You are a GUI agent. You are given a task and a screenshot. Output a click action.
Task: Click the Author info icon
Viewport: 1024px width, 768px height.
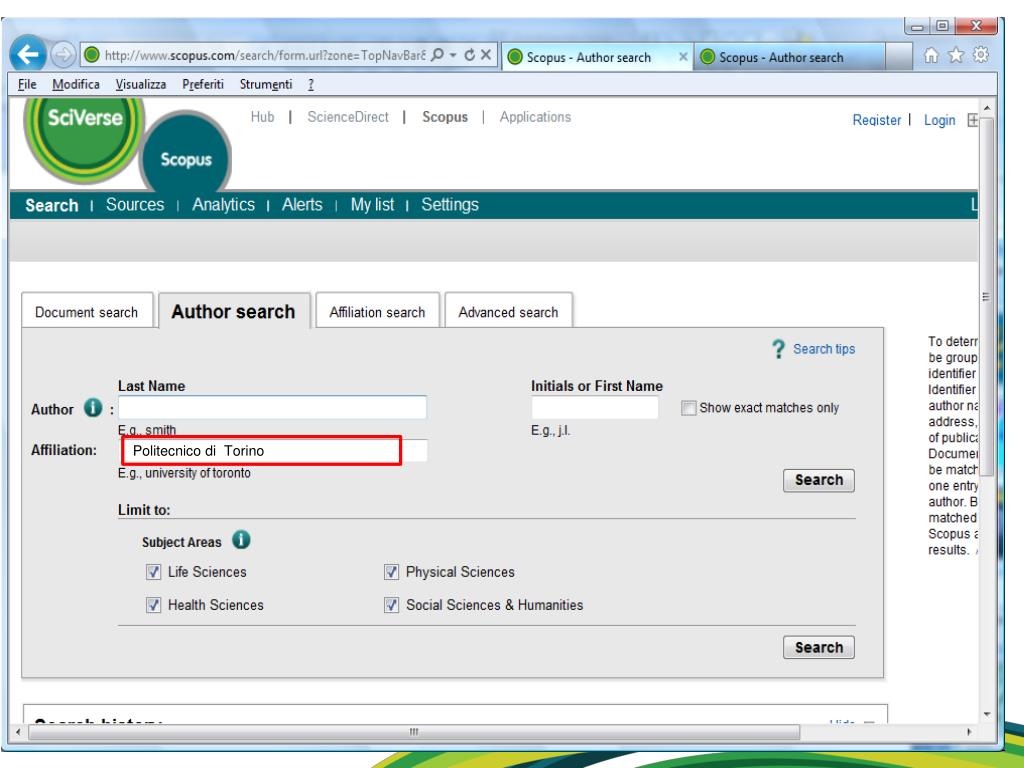click(x=93, y=408)
